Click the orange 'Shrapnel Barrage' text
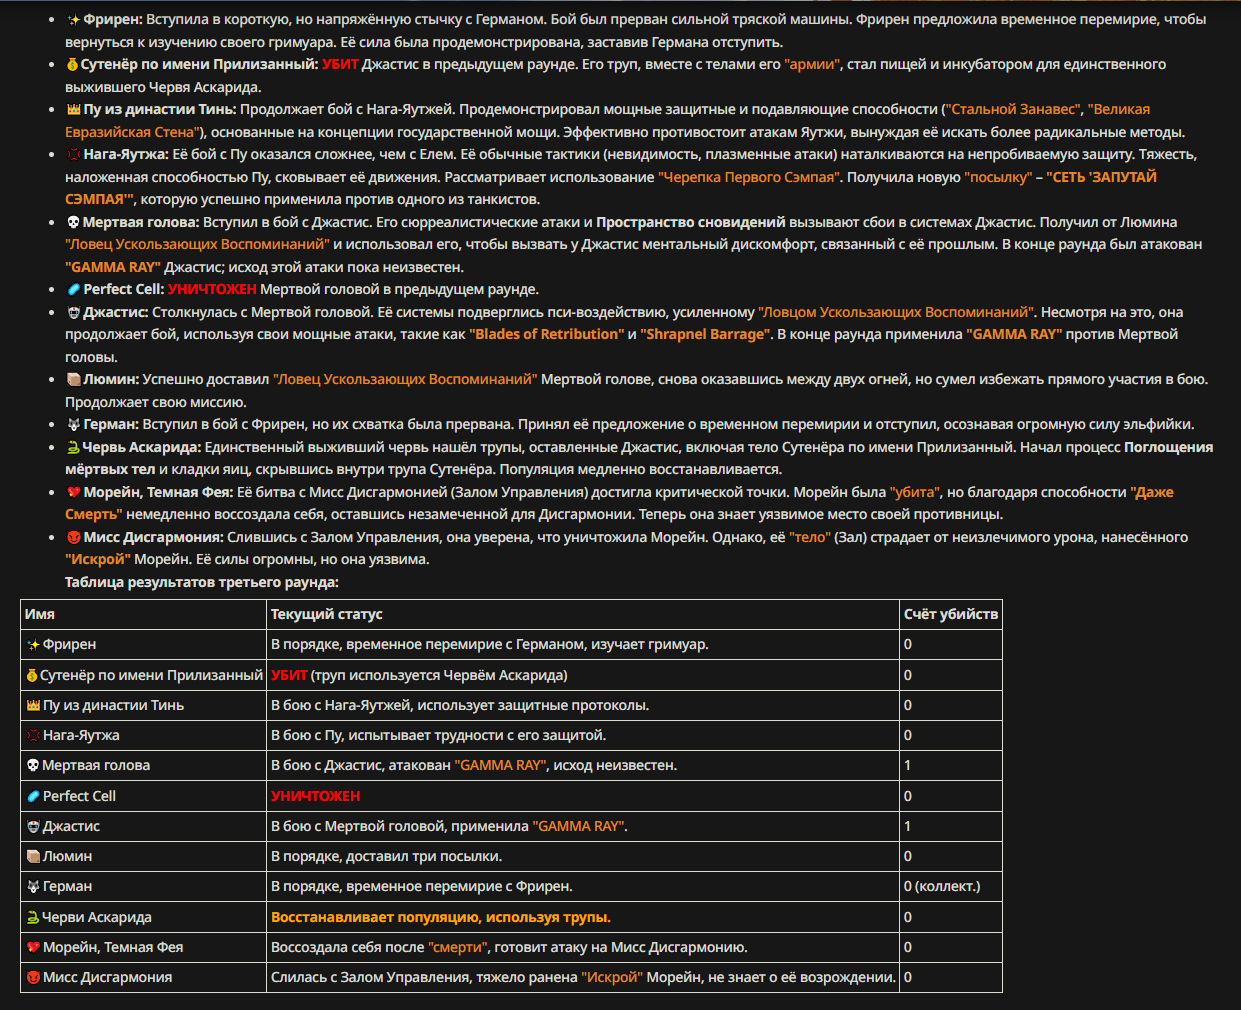 [705, 334]
